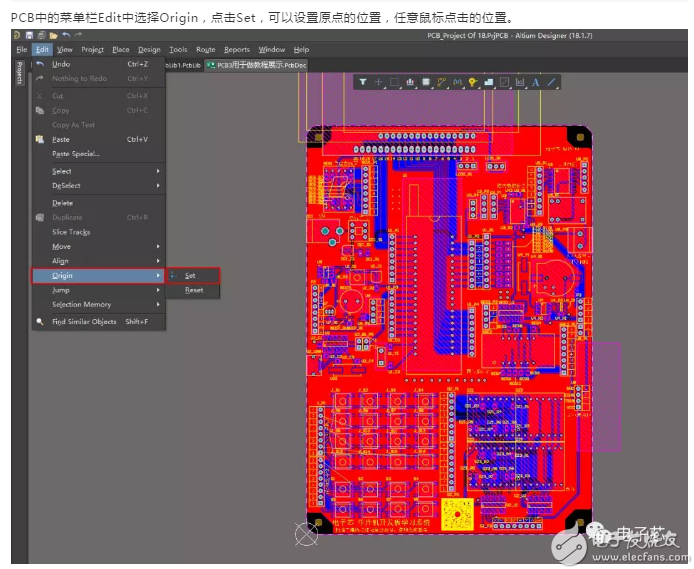Open the View menu
Screen dimensions: 694x569
[x=65, y=50]
